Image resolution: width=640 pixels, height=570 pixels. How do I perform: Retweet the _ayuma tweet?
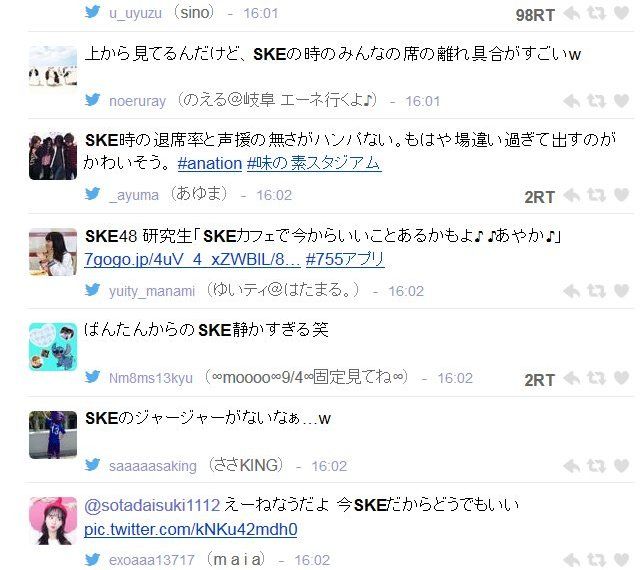click(x=596, y=195)
